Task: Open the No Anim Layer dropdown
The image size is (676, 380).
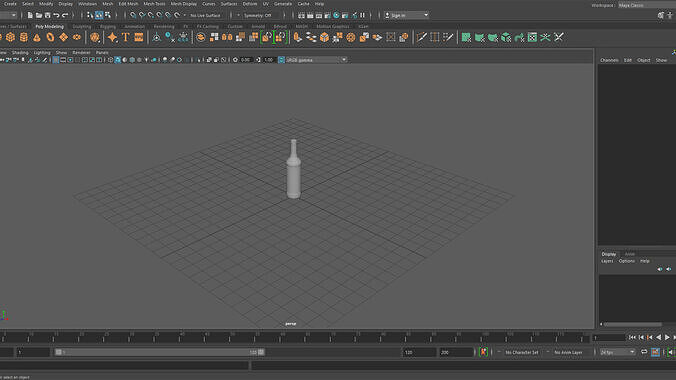Action: point(568,352)
